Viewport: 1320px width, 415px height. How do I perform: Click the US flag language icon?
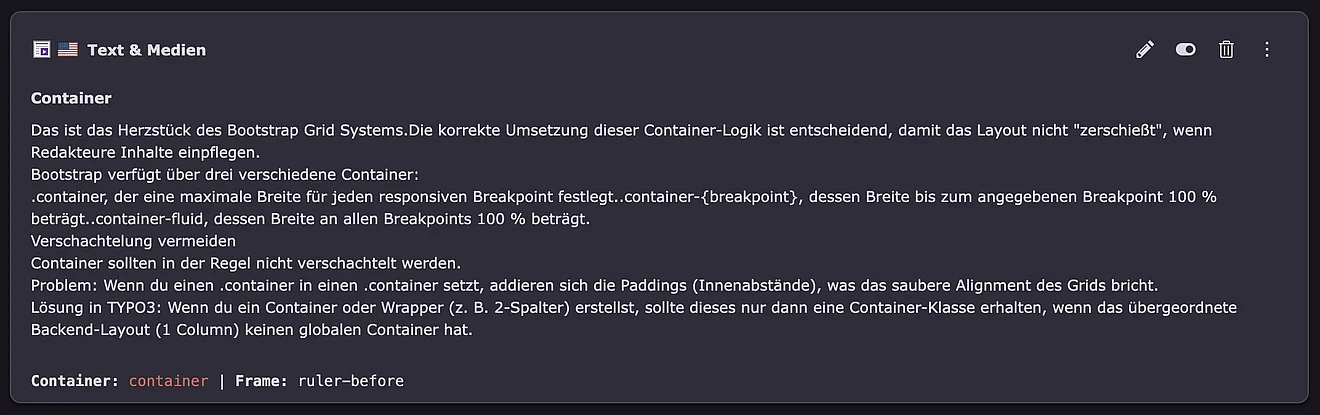(67, 49)
